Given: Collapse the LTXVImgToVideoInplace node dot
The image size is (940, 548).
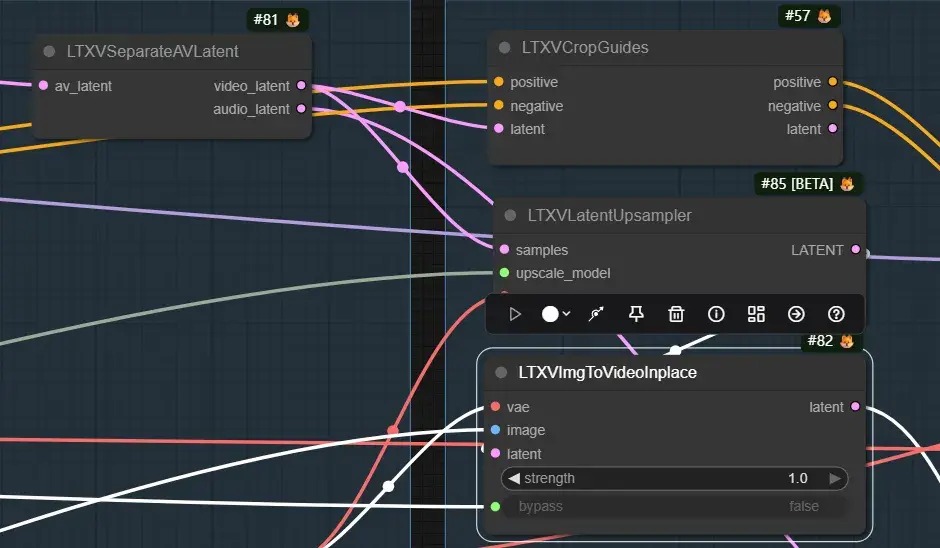Looking at the screenshot, I should point(501,372).
